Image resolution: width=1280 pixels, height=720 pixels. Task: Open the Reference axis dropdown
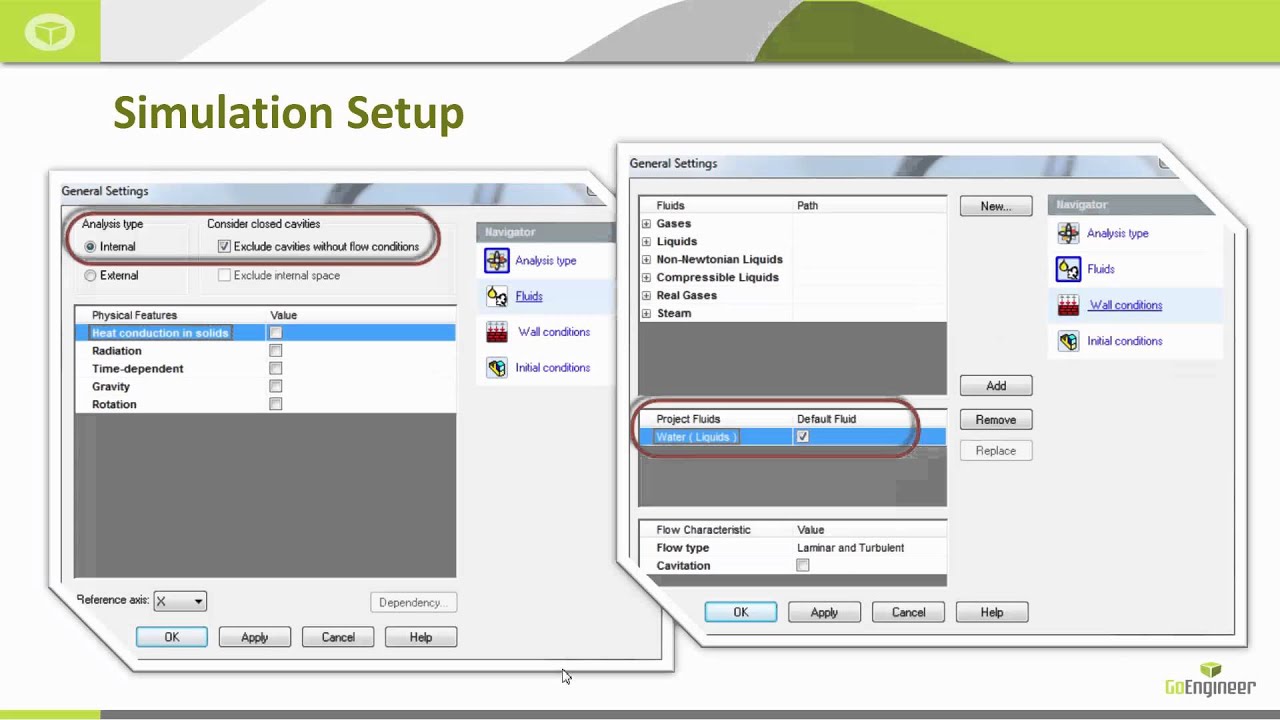pyautogui.click(x=180, y=601)
